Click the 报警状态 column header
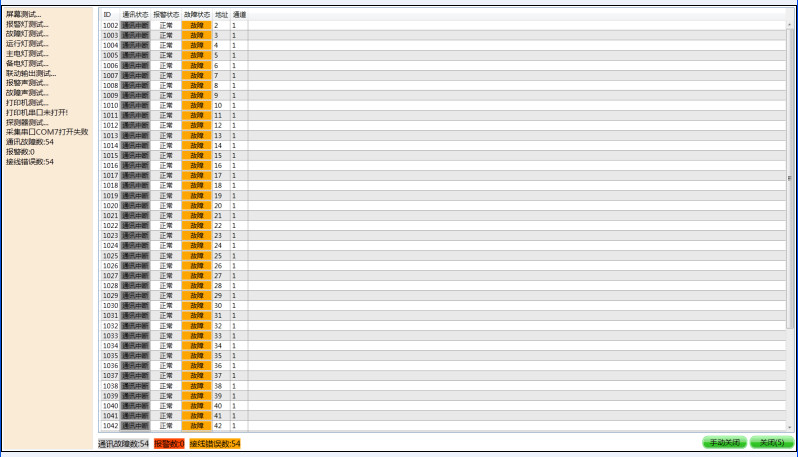798x457 pixels. [x=166, y=15]
